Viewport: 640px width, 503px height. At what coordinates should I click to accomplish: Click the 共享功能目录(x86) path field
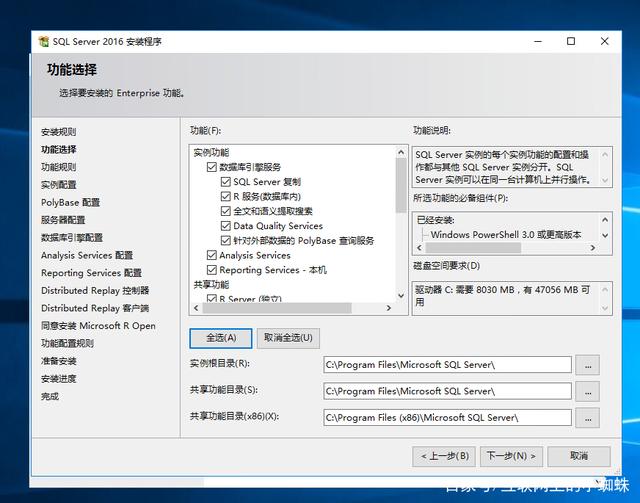pos(447,418)
